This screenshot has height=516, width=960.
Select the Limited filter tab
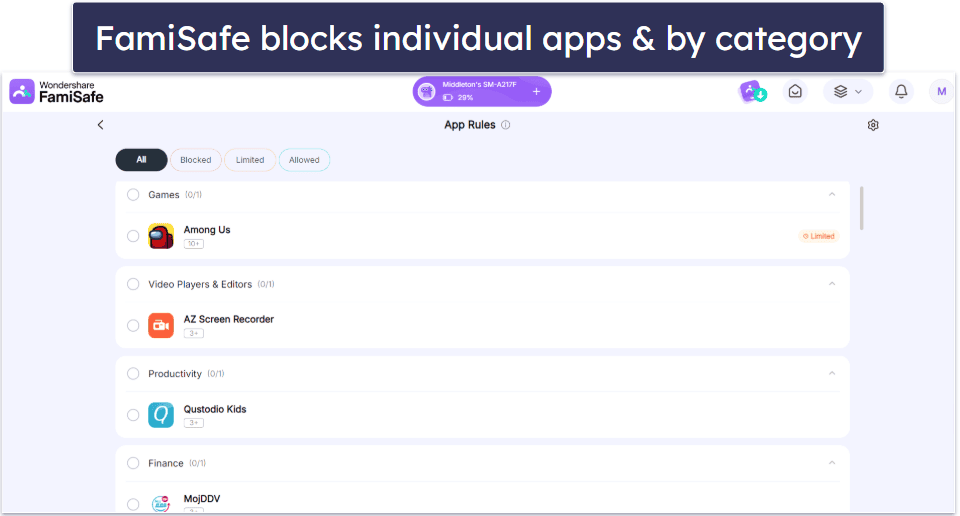click(x=250, y=160)
